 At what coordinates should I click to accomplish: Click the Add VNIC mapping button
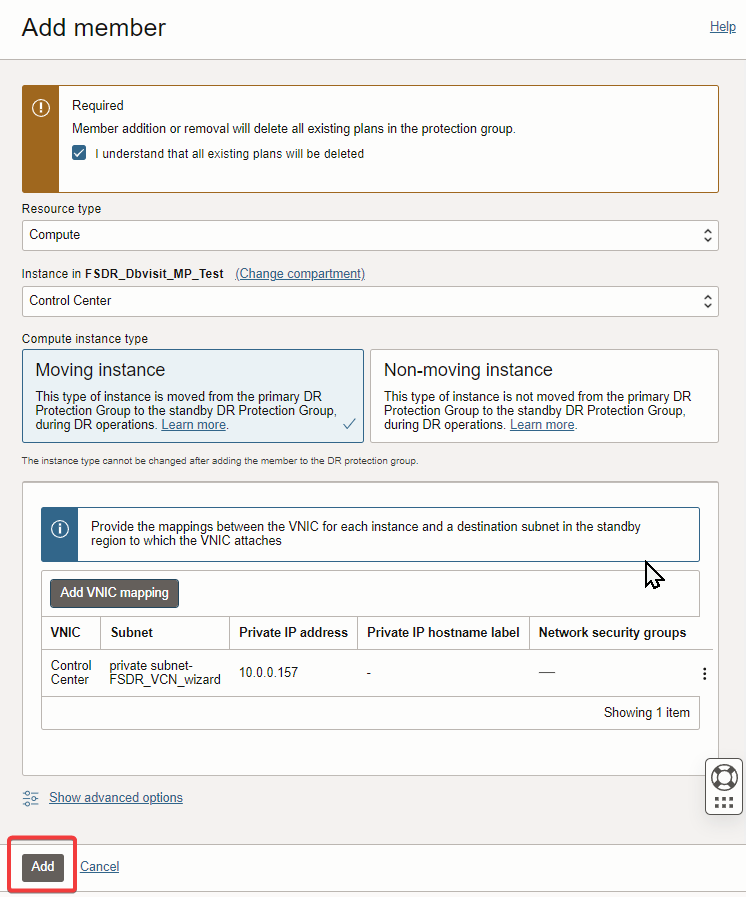114,593
